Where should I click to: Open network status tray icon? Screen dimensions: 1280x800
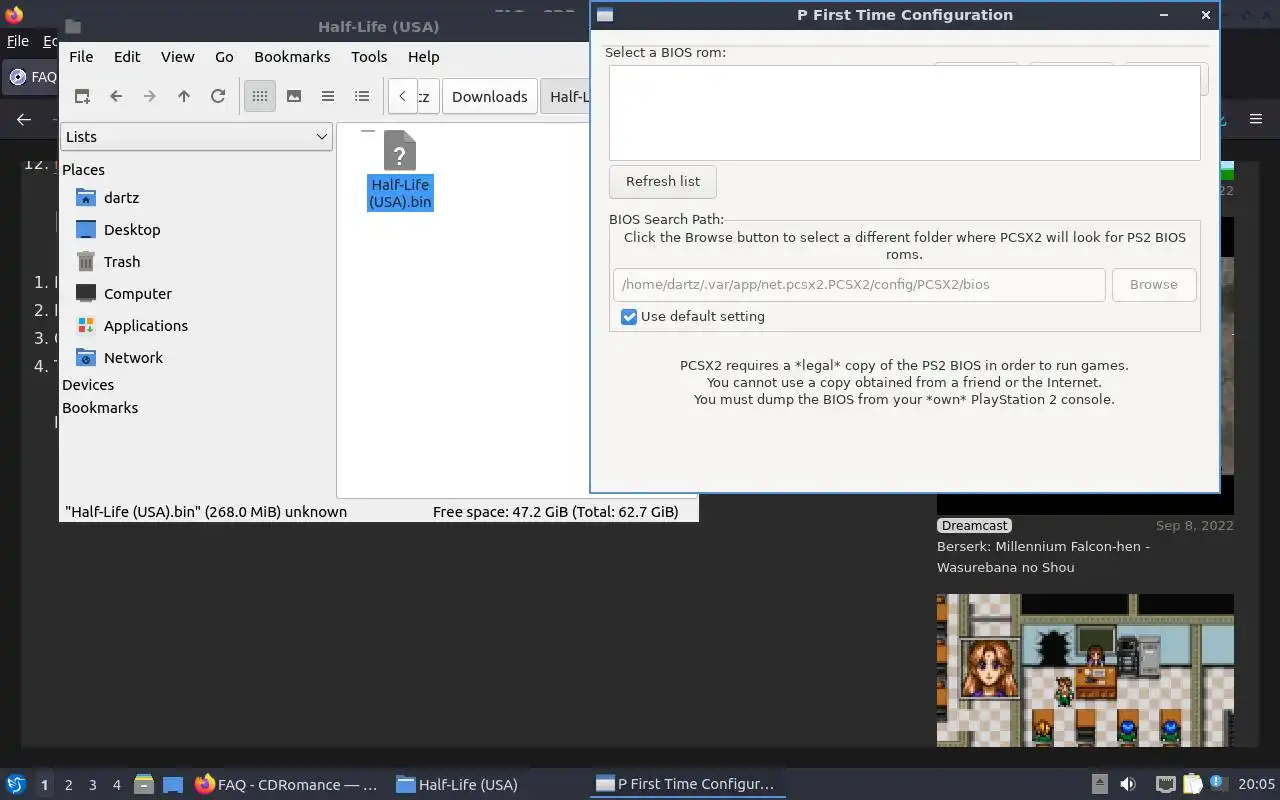click(1166, 785)
